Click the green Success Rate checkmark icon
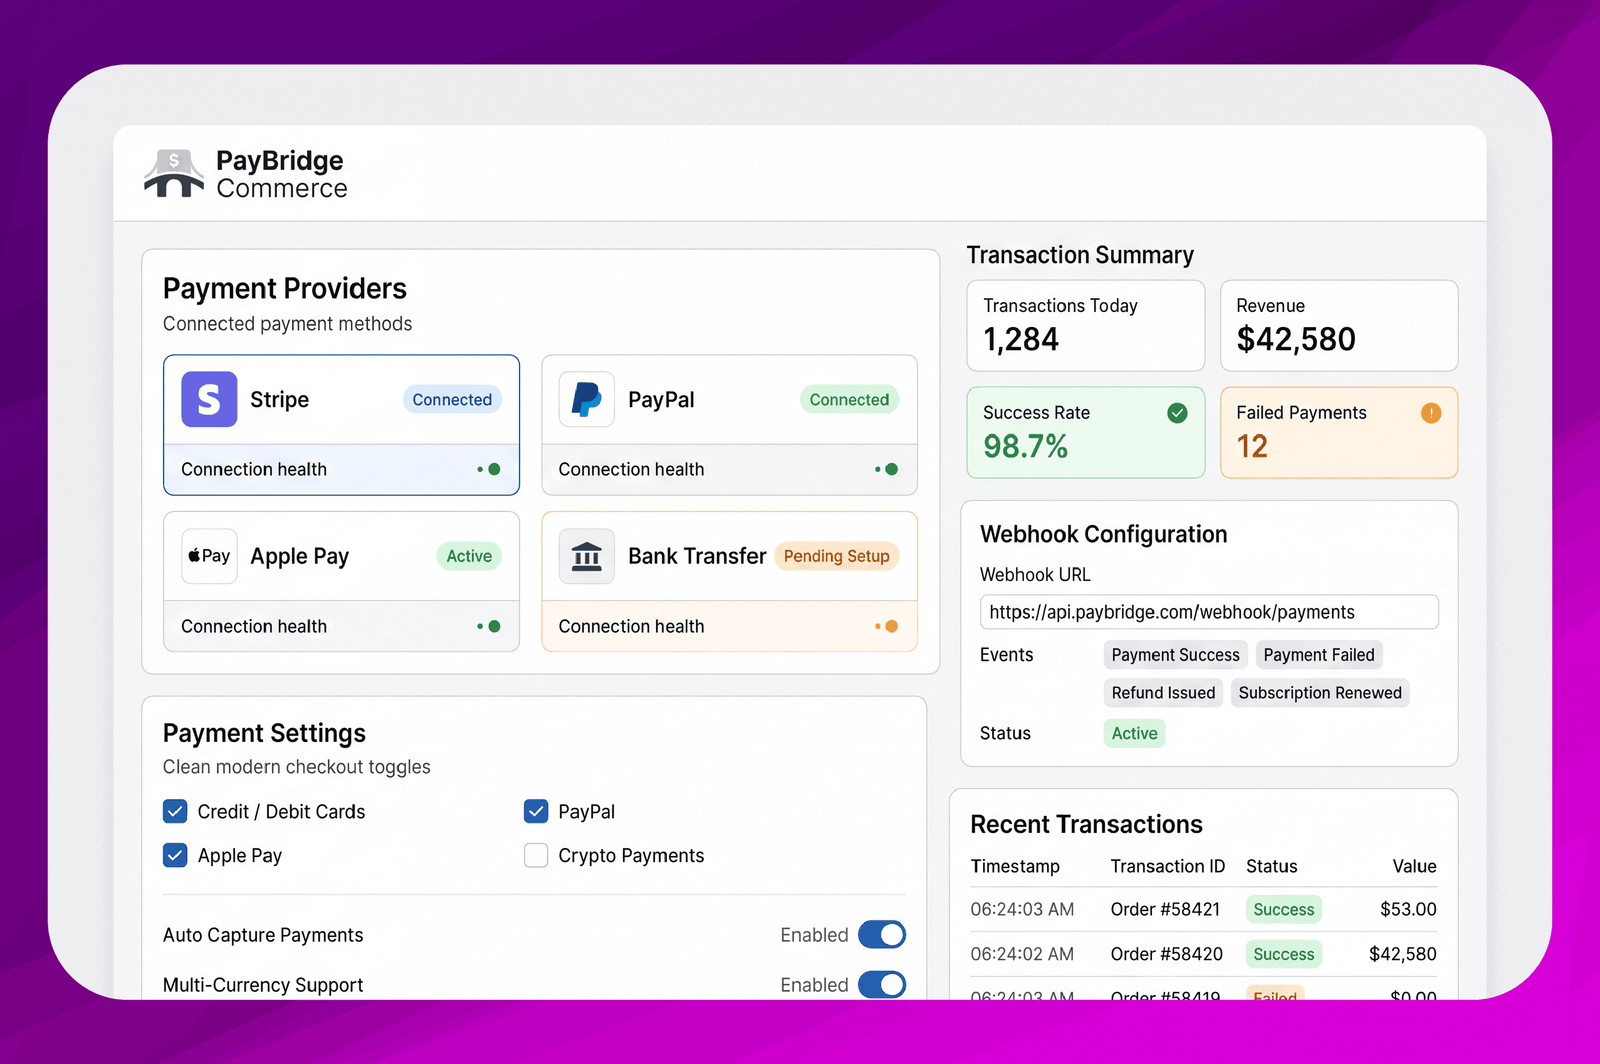This screenshot has width=1600, height=1064. pos(1178,413)
